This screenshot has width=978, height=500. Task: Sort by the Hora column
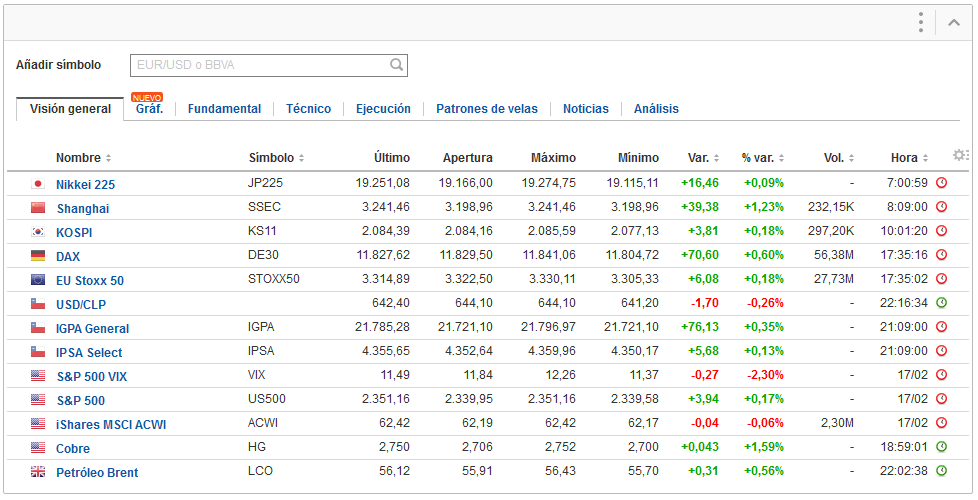(x=909, y=158)
